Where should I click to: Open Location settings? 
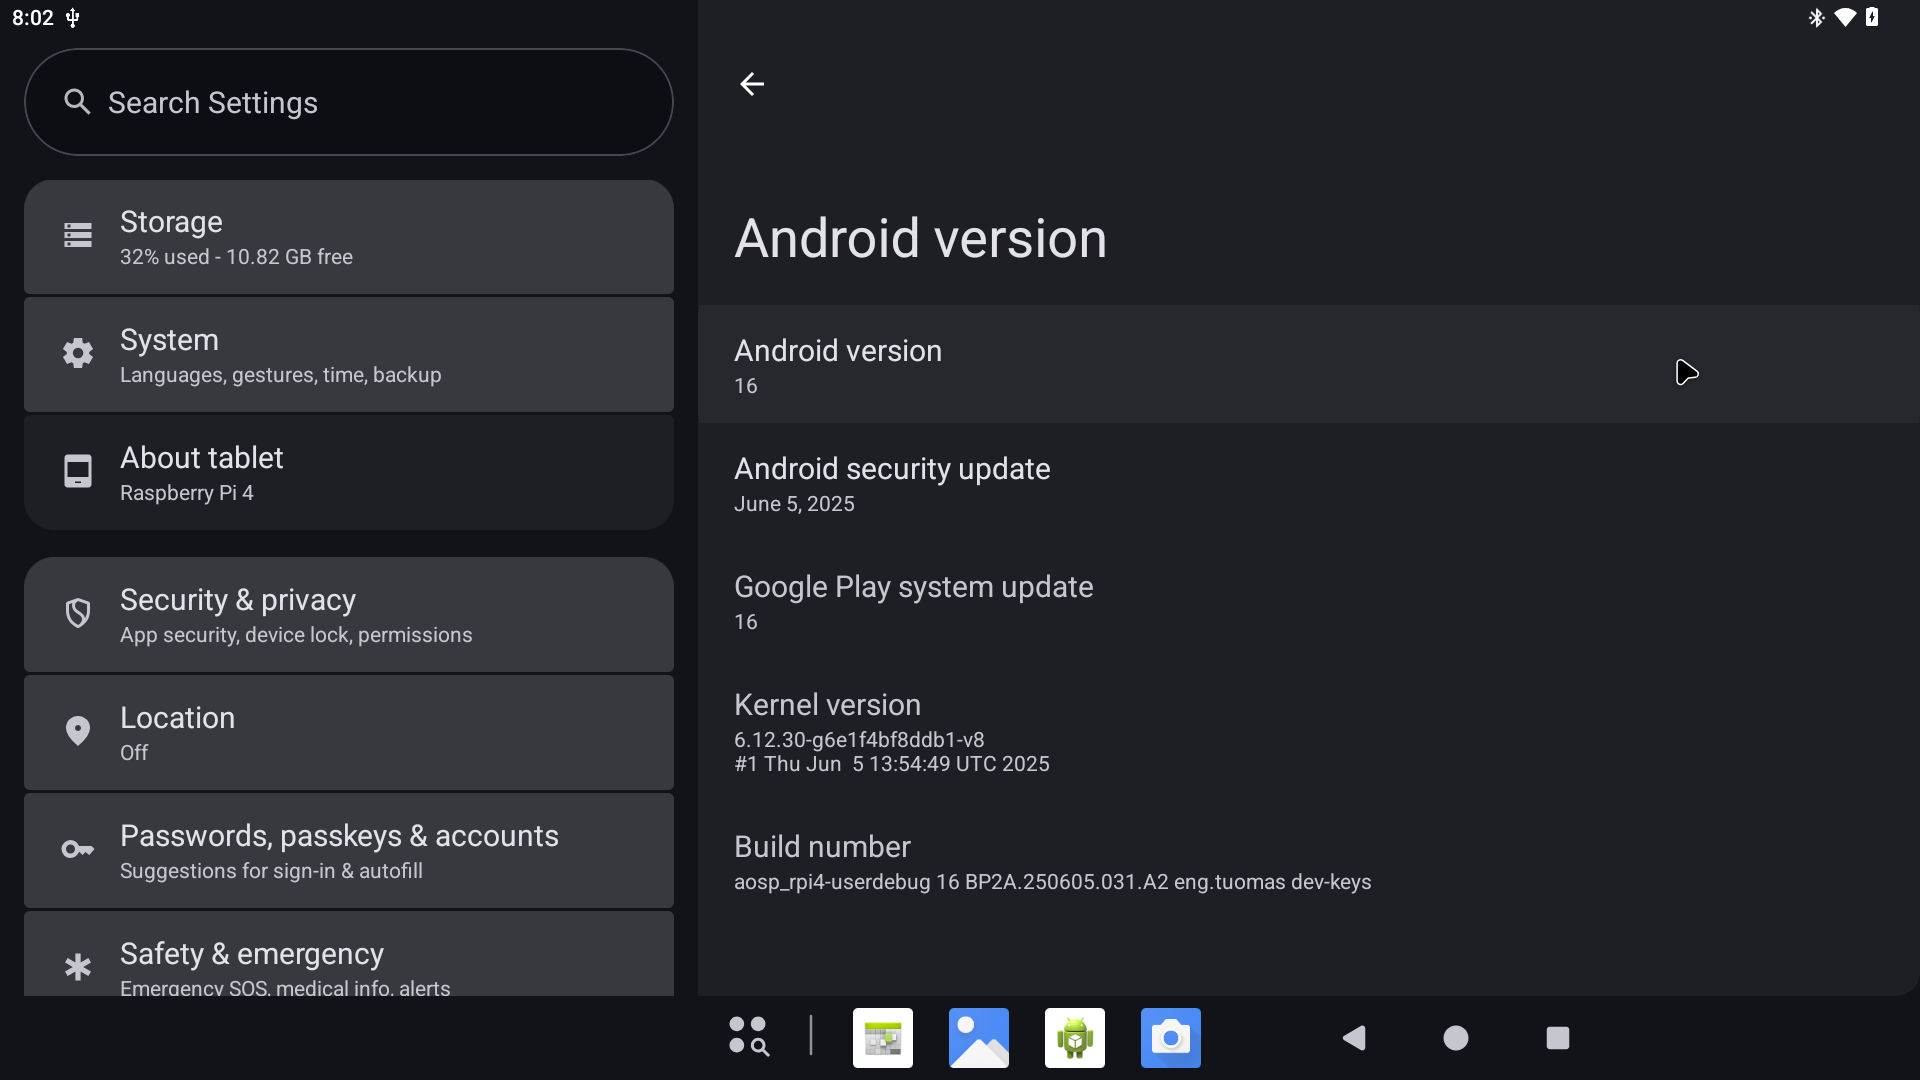point(348,734)
